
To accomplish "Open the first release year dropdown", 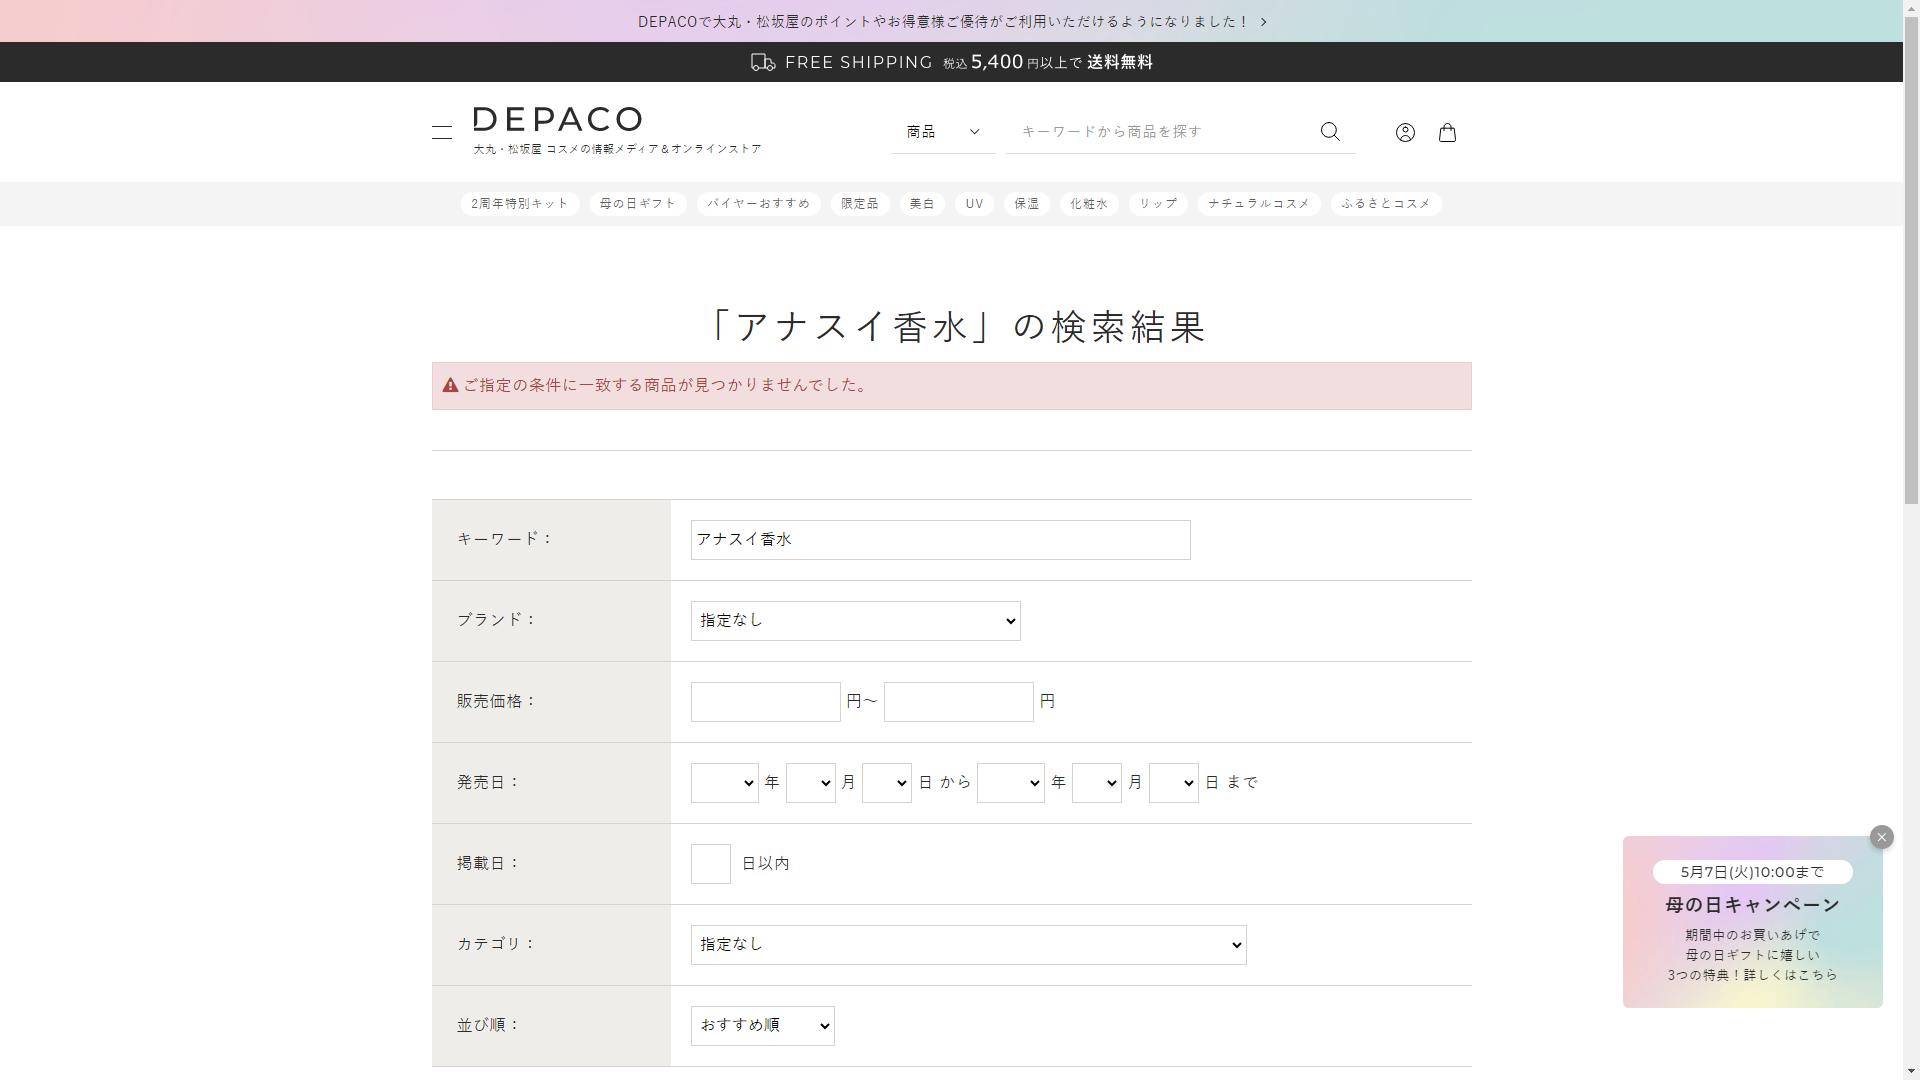I will click(724, 783).
